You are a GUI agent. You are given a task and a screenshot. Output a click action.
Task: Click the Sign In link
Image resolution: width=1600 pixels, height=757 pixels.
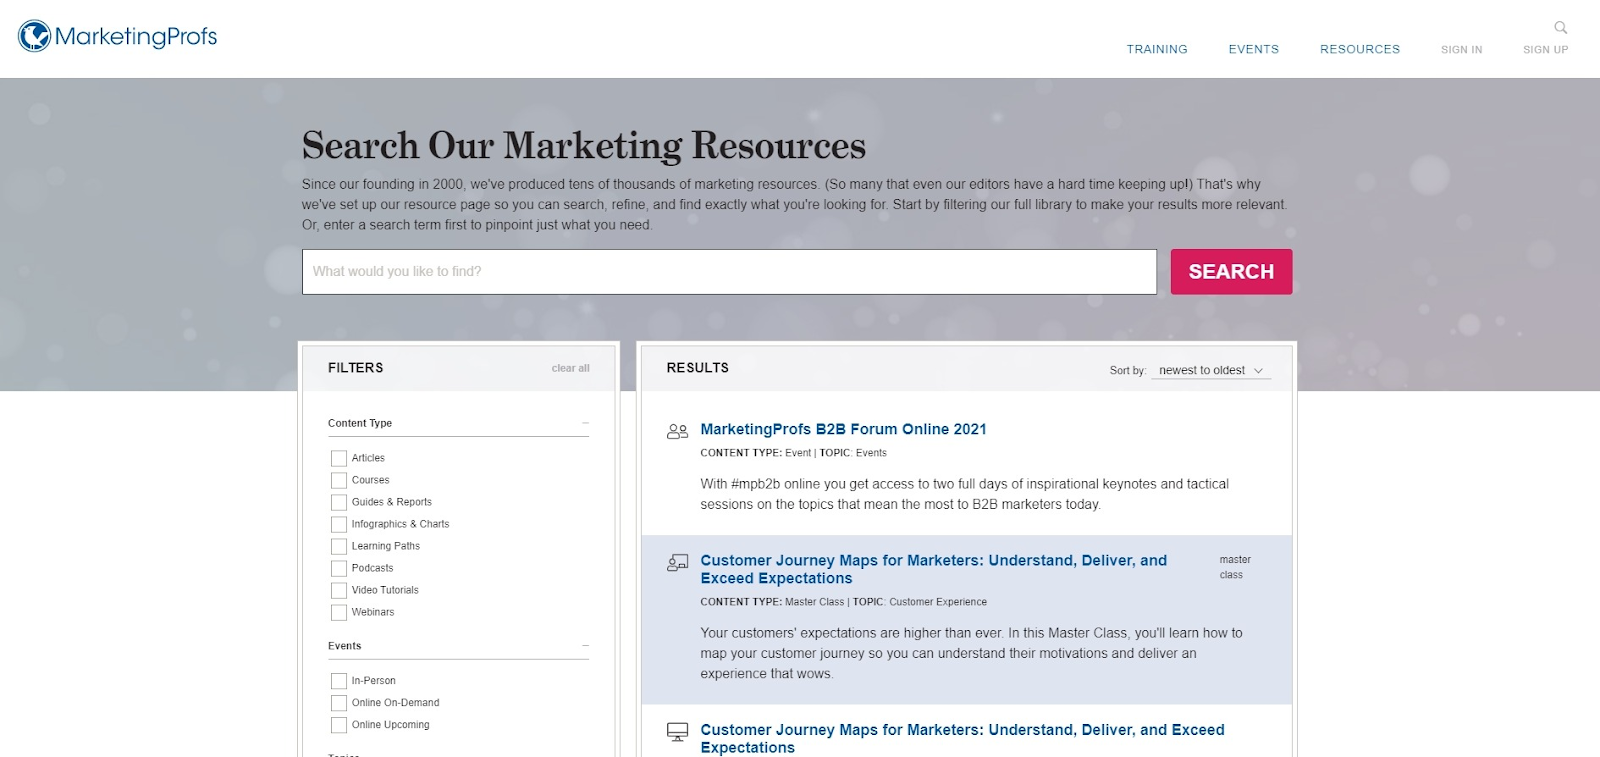point(1461,49)
